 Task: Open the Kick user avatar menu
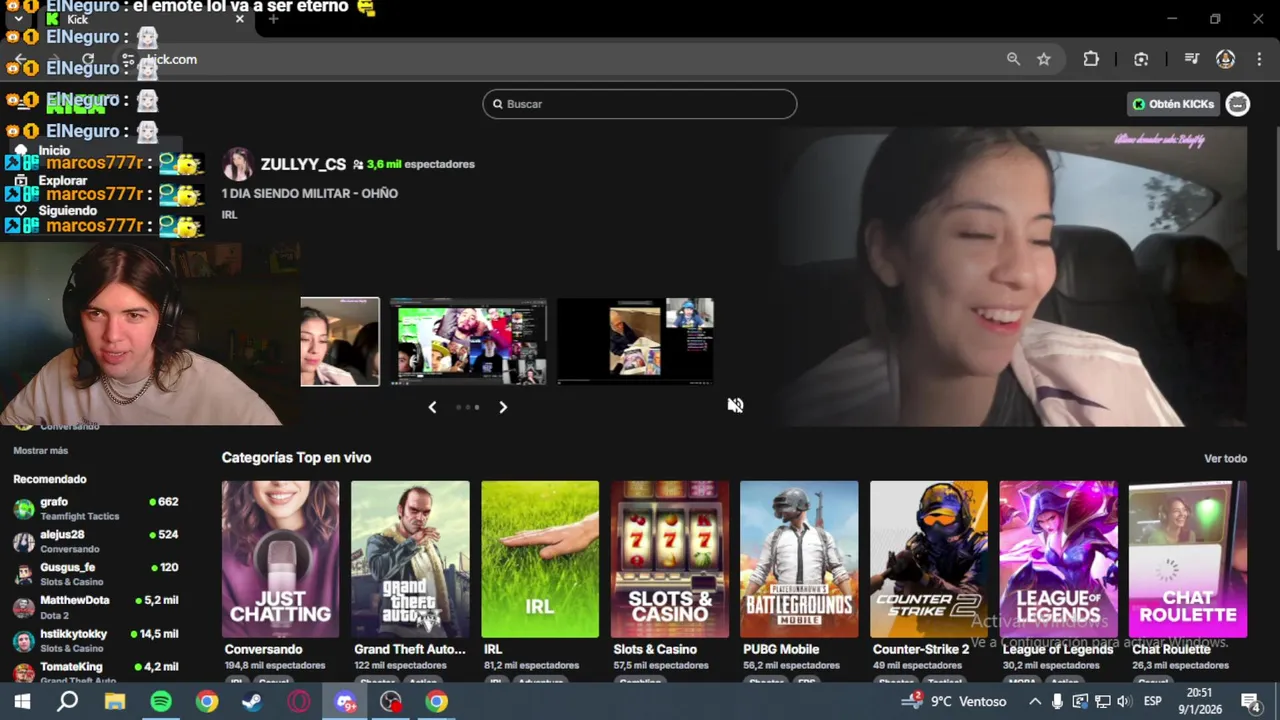[1238, 104]
